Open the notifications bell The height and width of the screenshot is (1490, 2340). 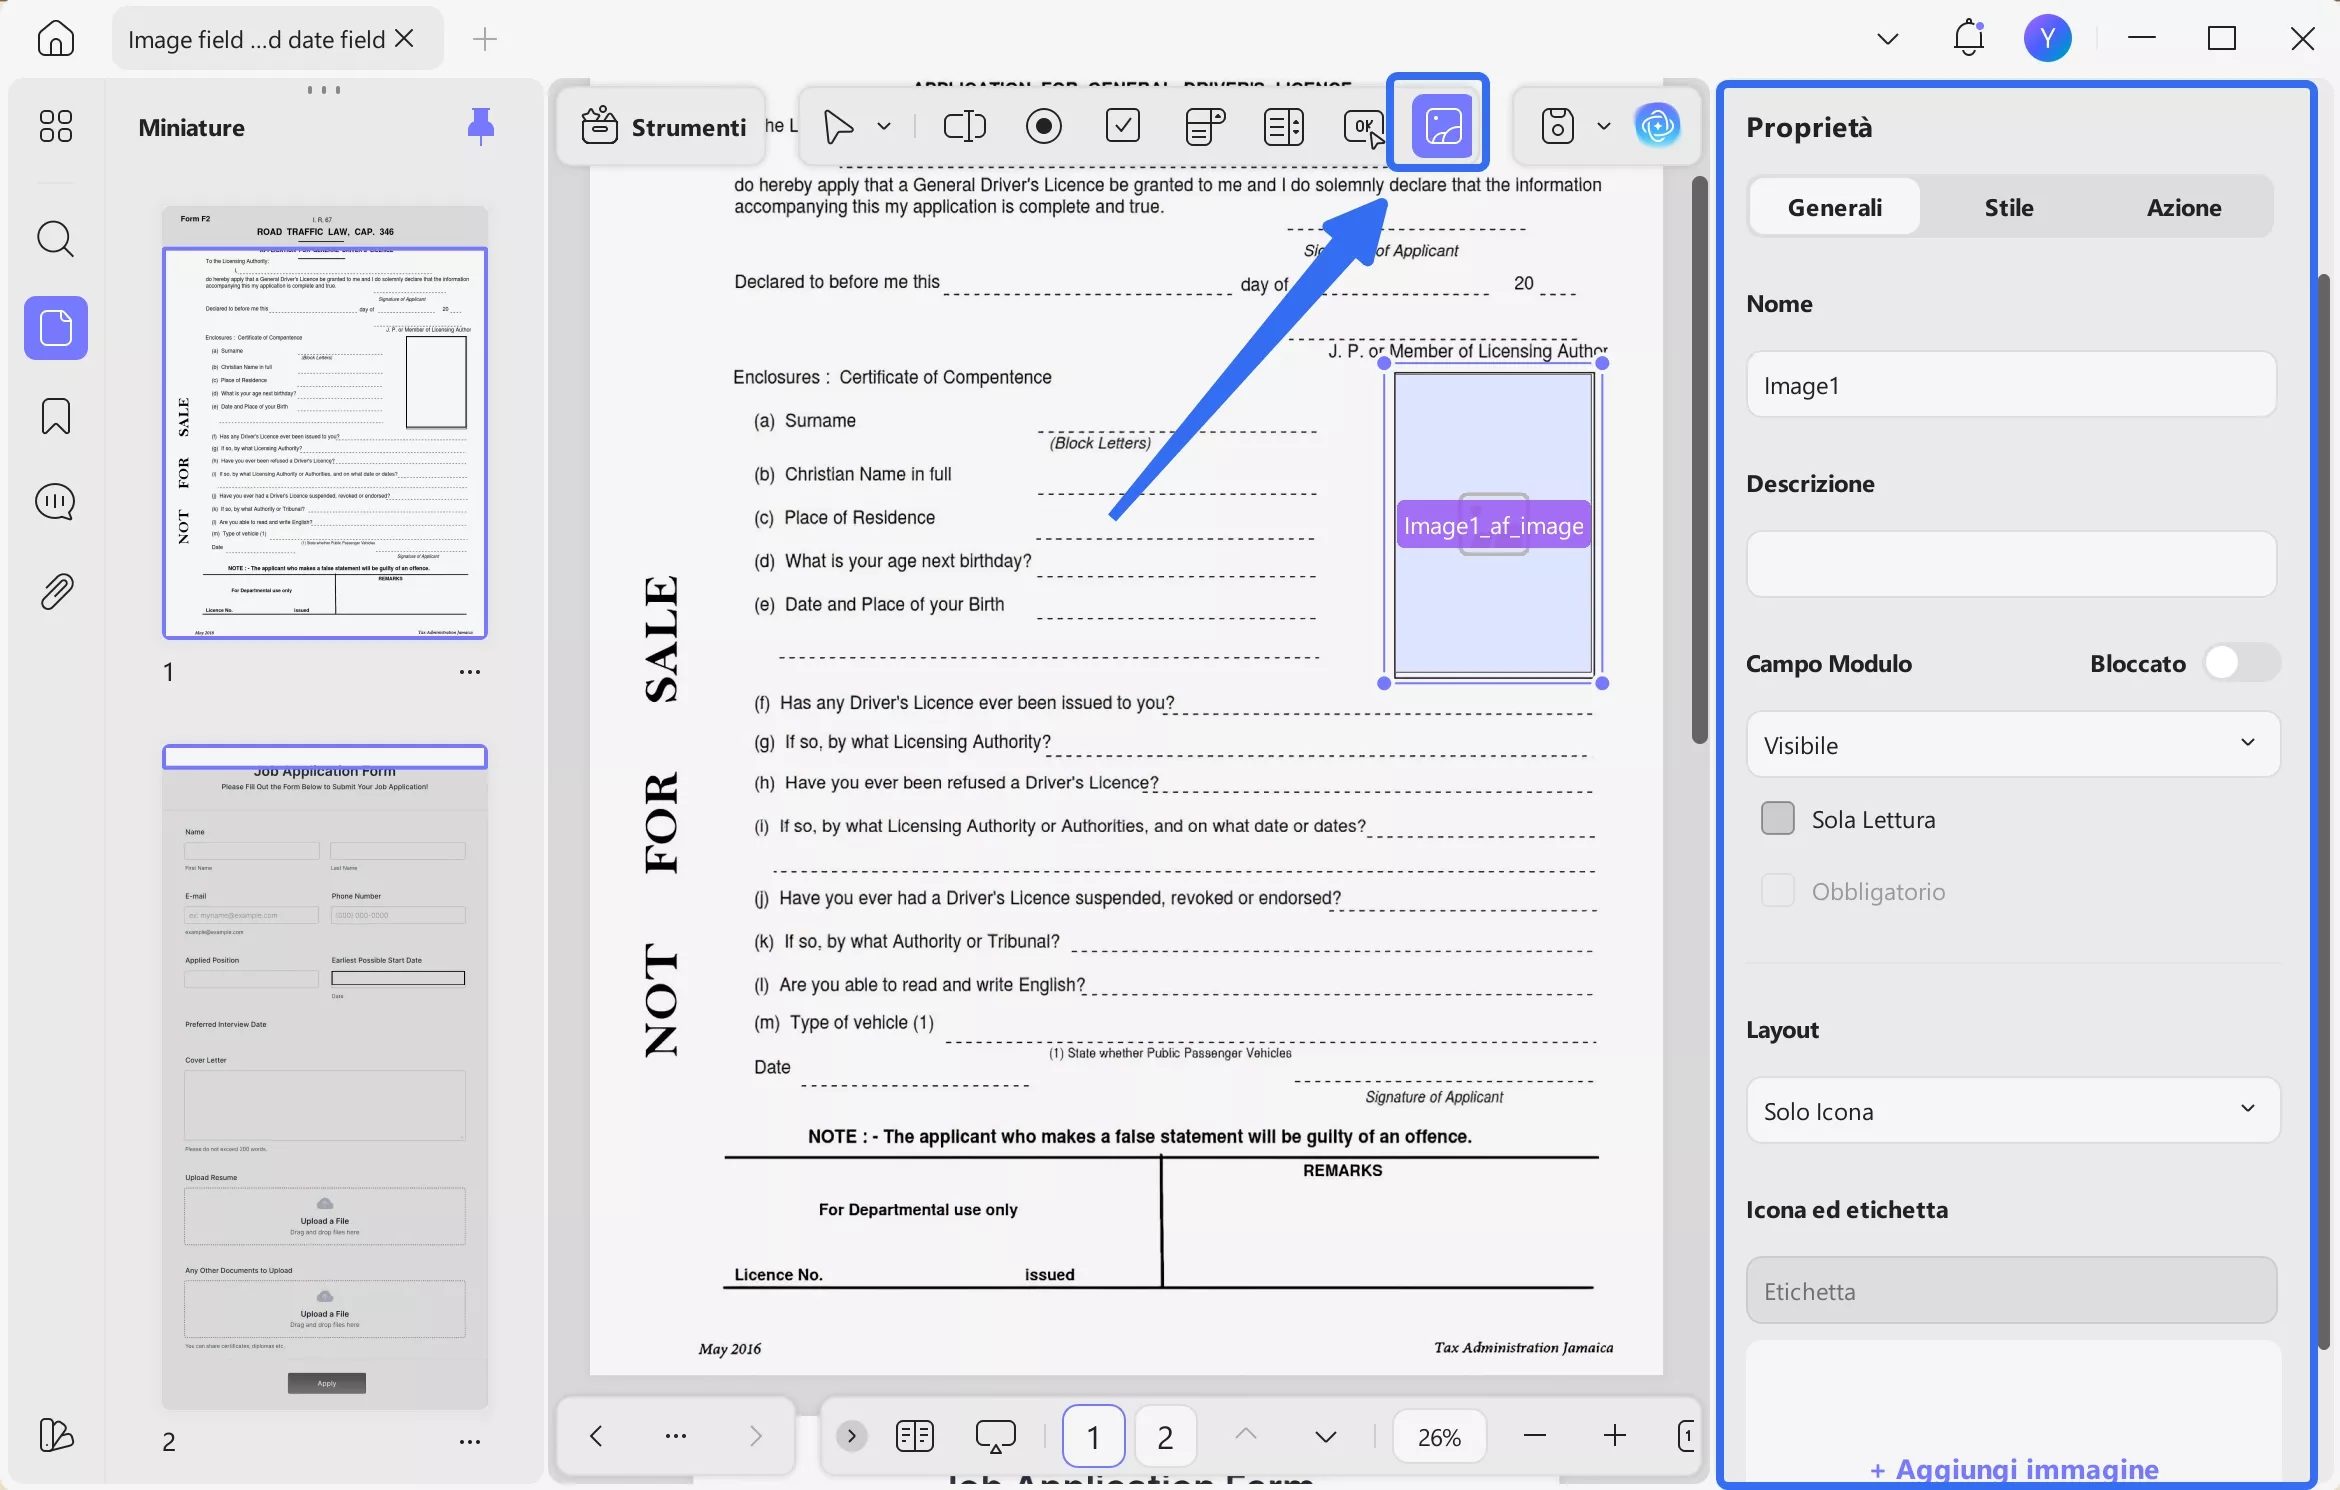pyautogui.click(x=1968, y=38)
